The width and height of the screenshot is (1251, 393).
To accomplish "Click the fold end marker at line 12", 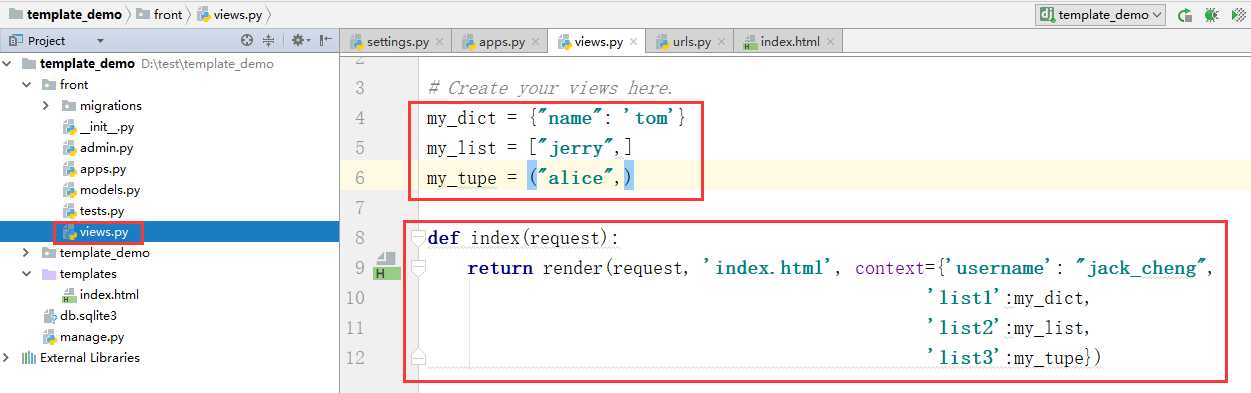I will (x=418, y=357).
